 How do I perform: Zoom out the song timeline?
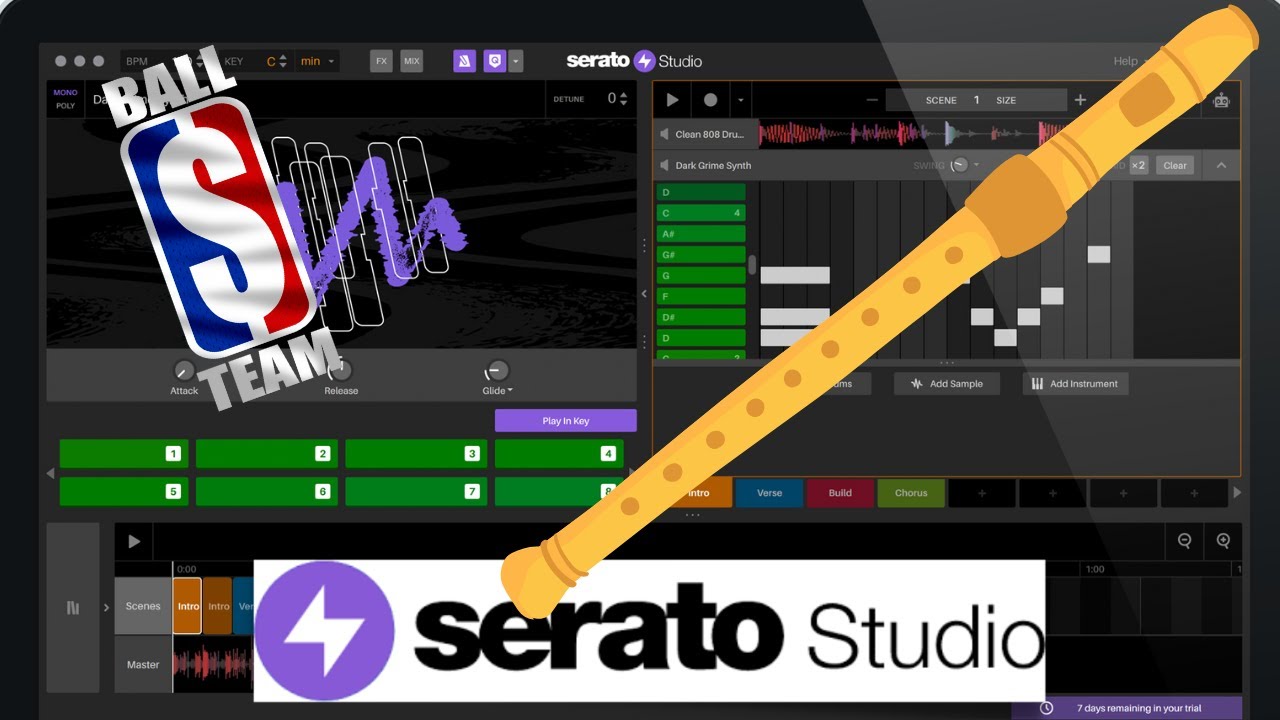(x=1184, y=541)
